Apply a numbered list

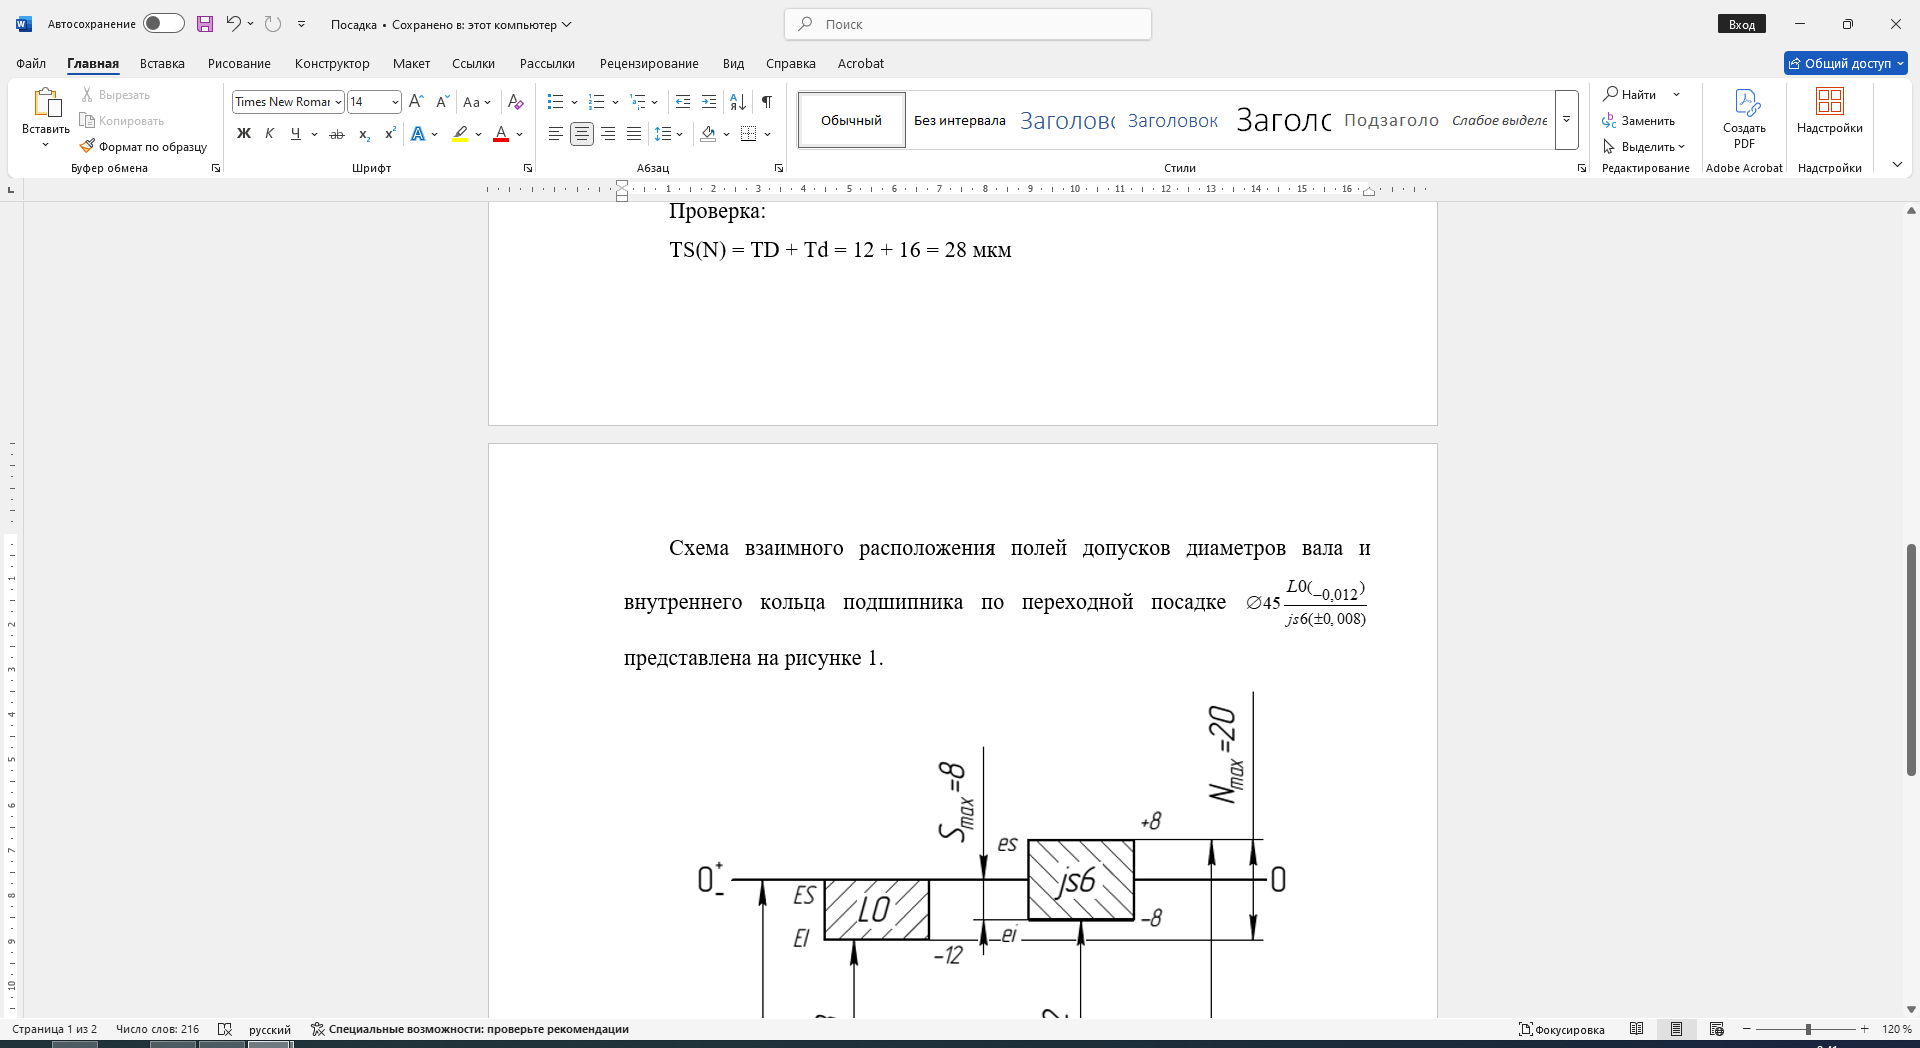597,102
